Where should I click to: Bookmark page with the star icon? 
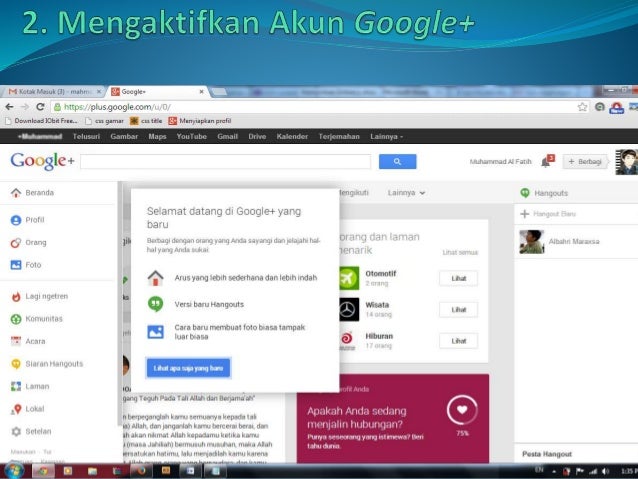pyautogui.click(x=582, y=107)
